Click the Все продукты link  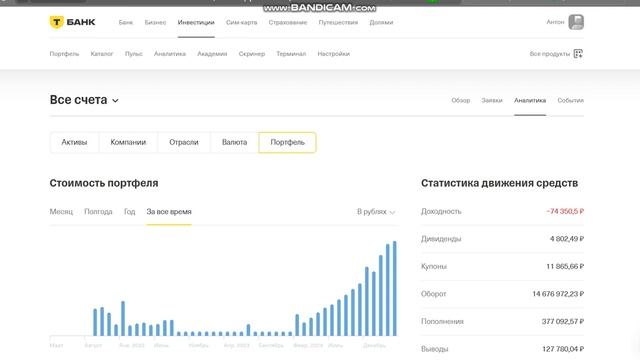pyautogui.click(x=549, y=54)
